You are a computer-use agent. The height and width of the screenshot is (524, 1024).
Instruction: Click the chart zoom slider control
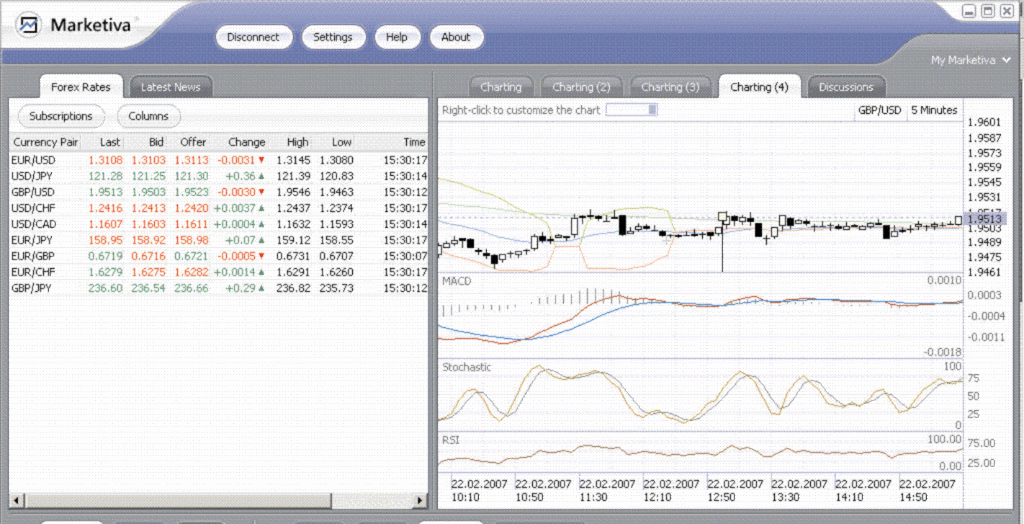pyautogui.click(x=632, y=110)
